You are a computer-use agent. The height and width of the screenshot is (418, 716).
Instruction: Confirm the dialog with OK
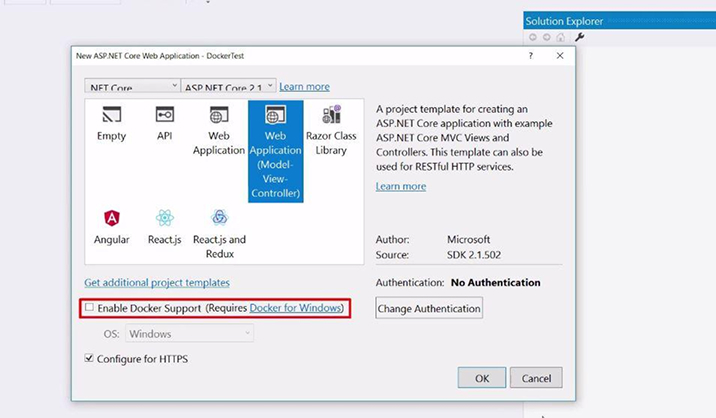tap(482, 378)
